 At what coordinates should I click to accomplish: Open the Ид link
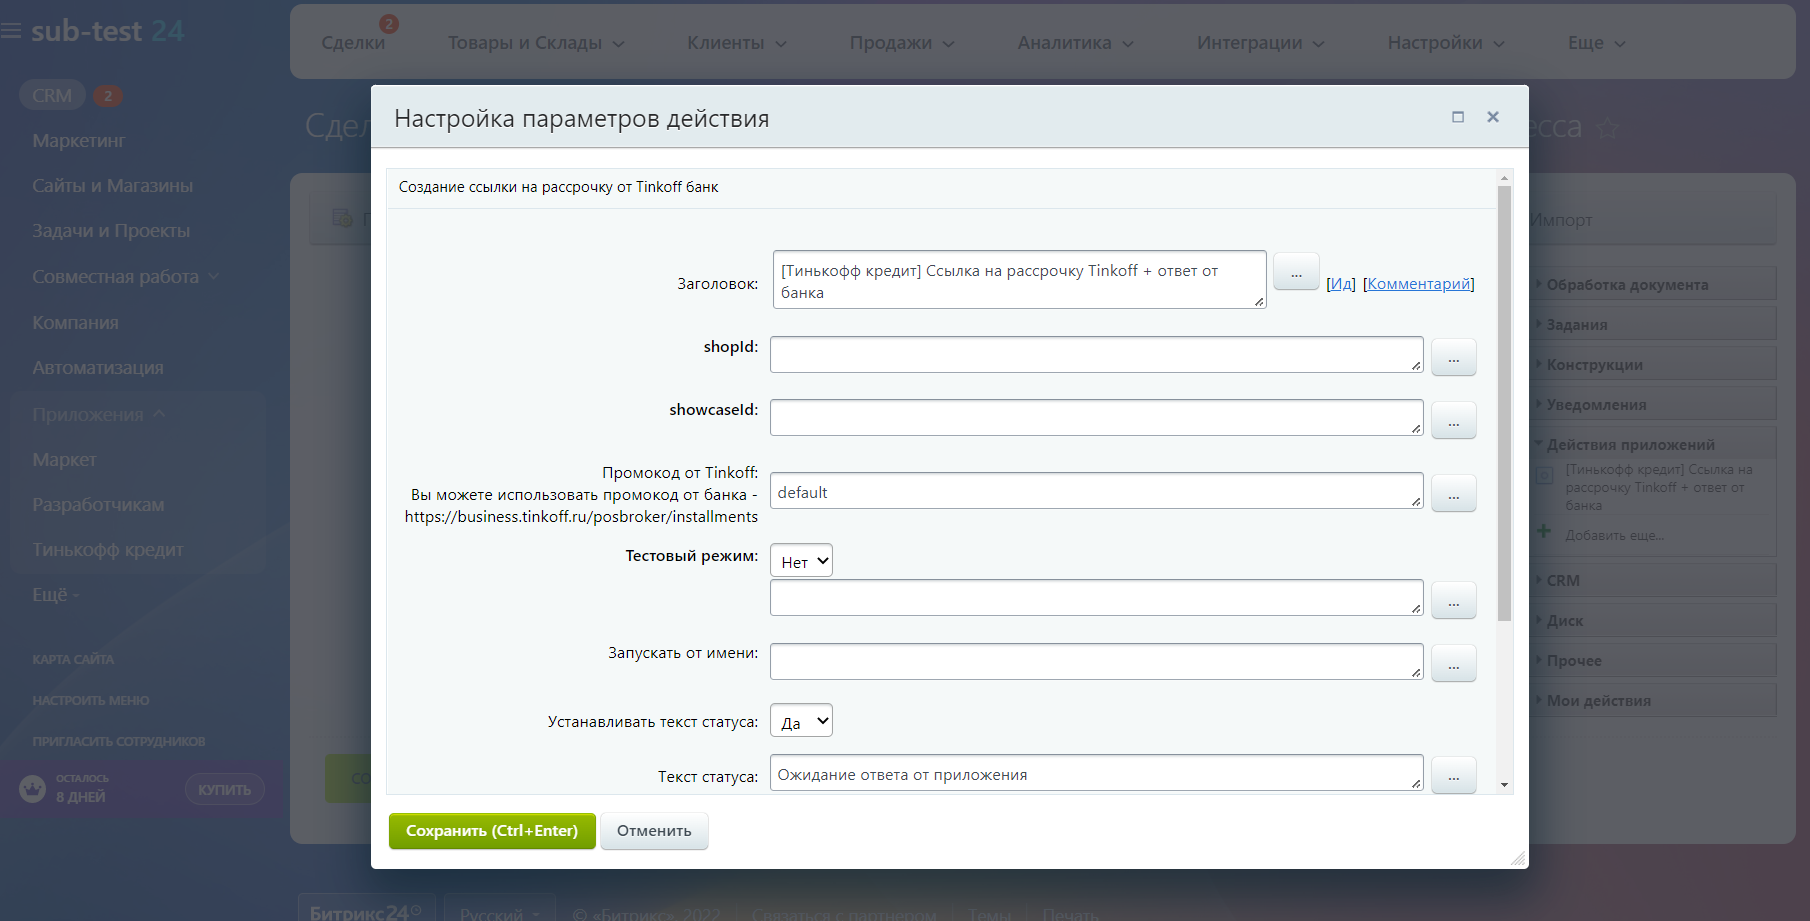(1341, 284)
